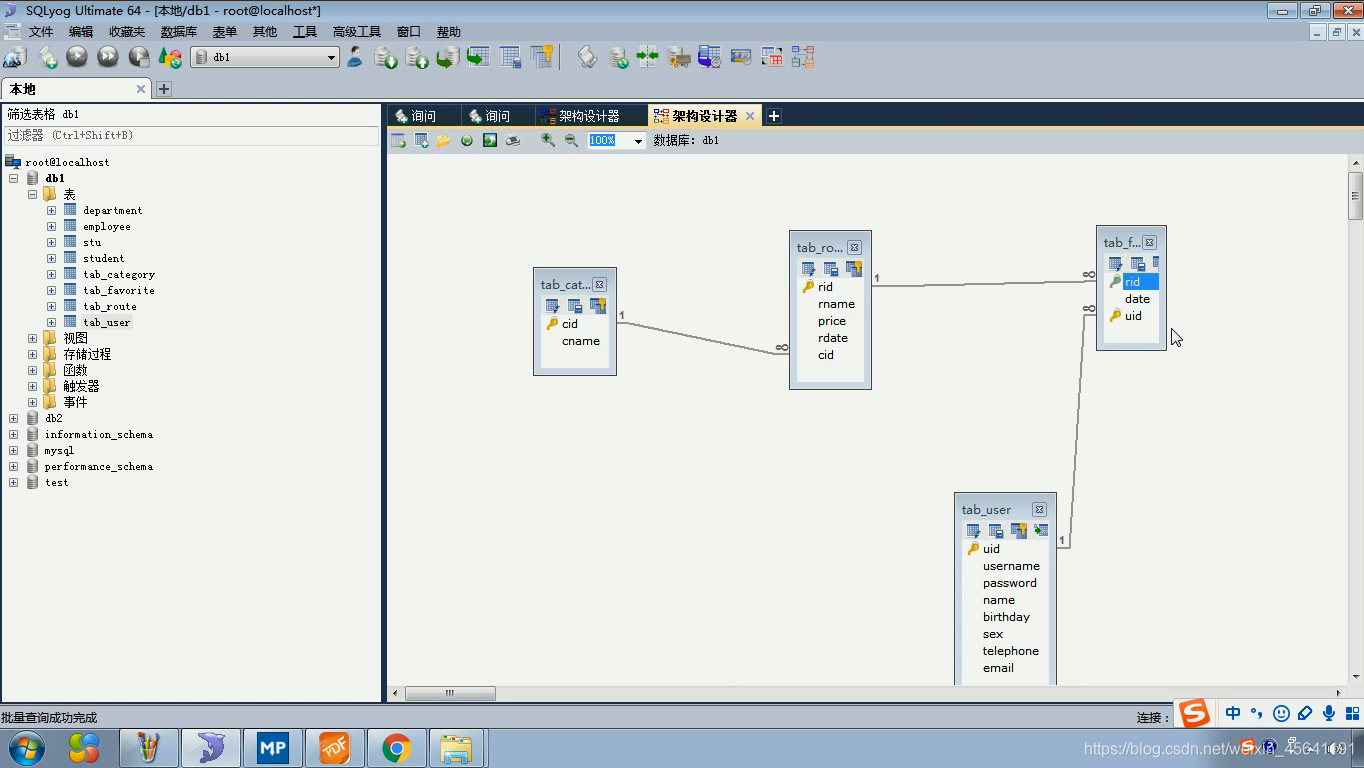
Task: Click the export canvas as image icon
Action: coord(490,140)
